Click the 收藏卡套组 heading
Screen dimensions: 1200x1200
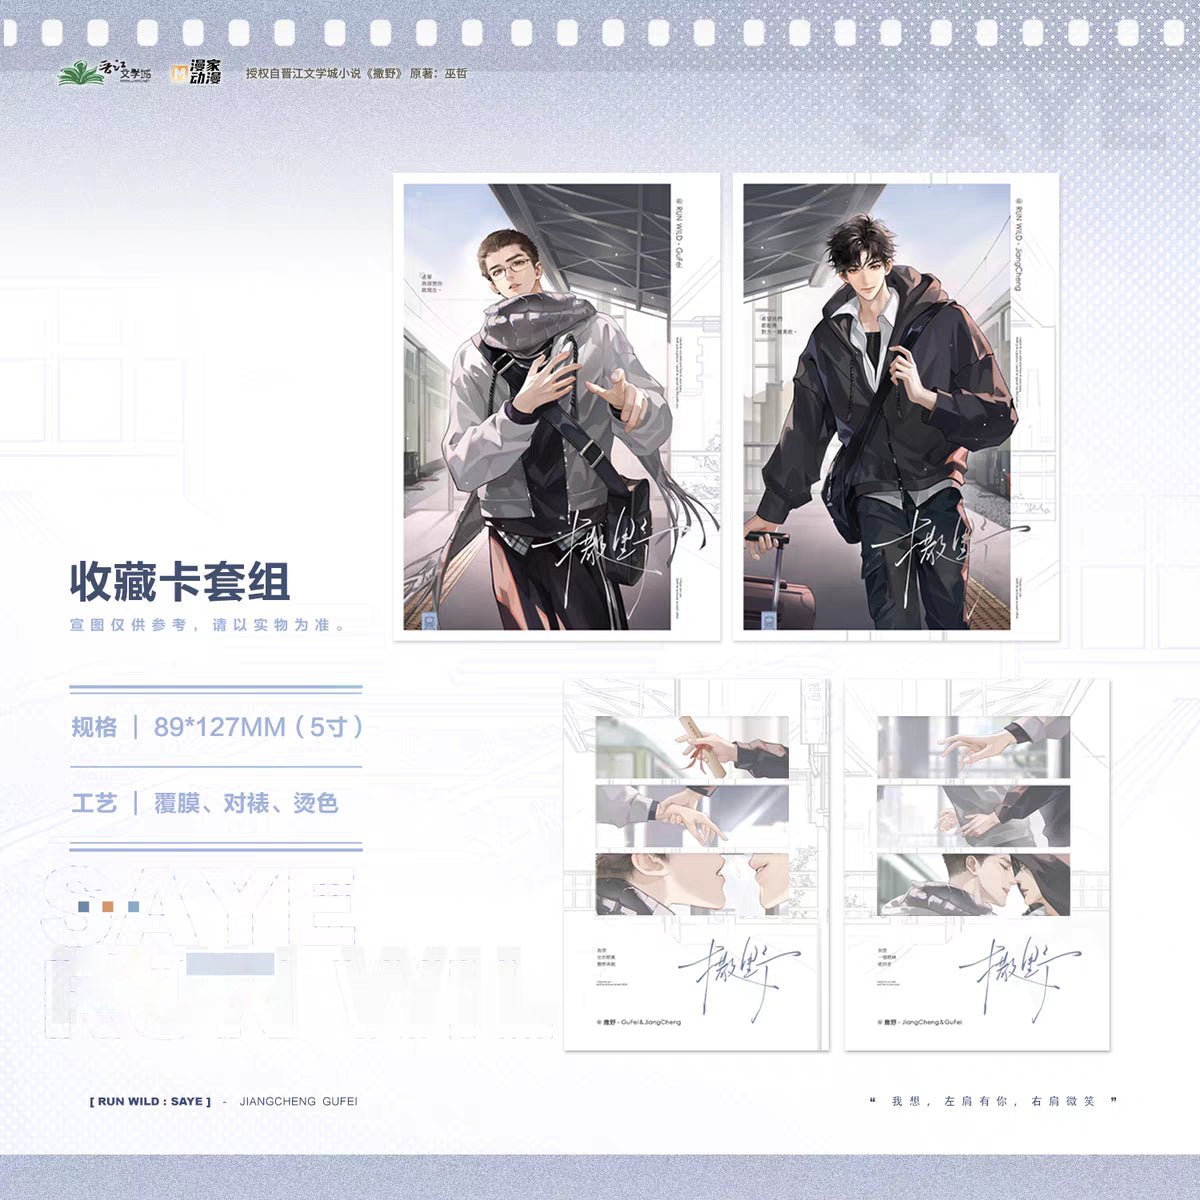pos(180,582)
